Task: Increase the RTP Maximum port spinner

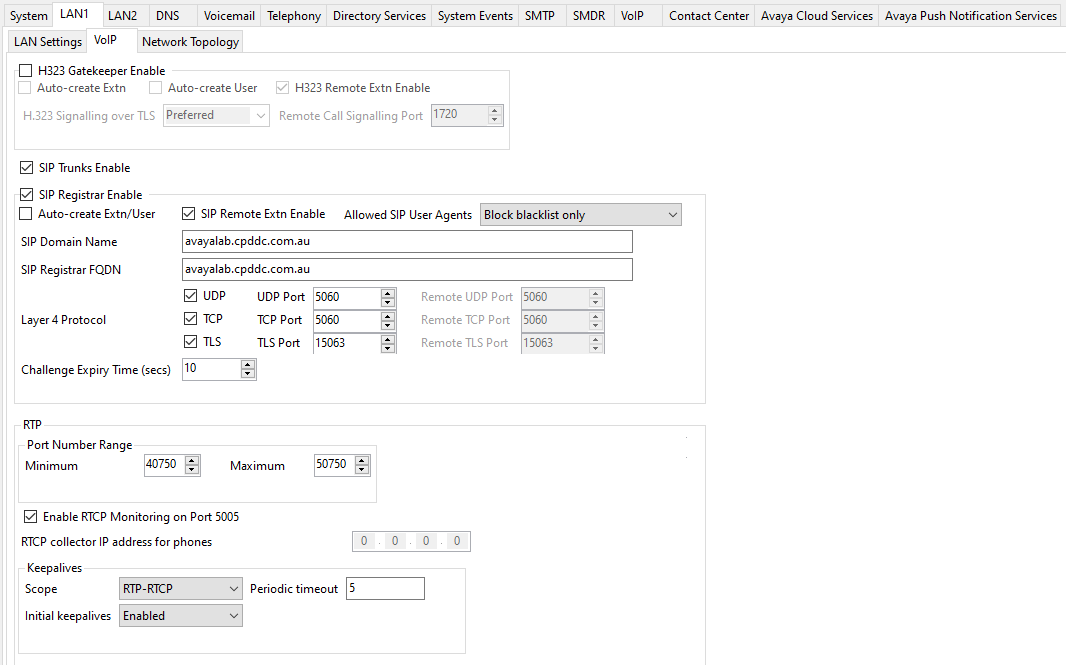Action: [362, 461]
